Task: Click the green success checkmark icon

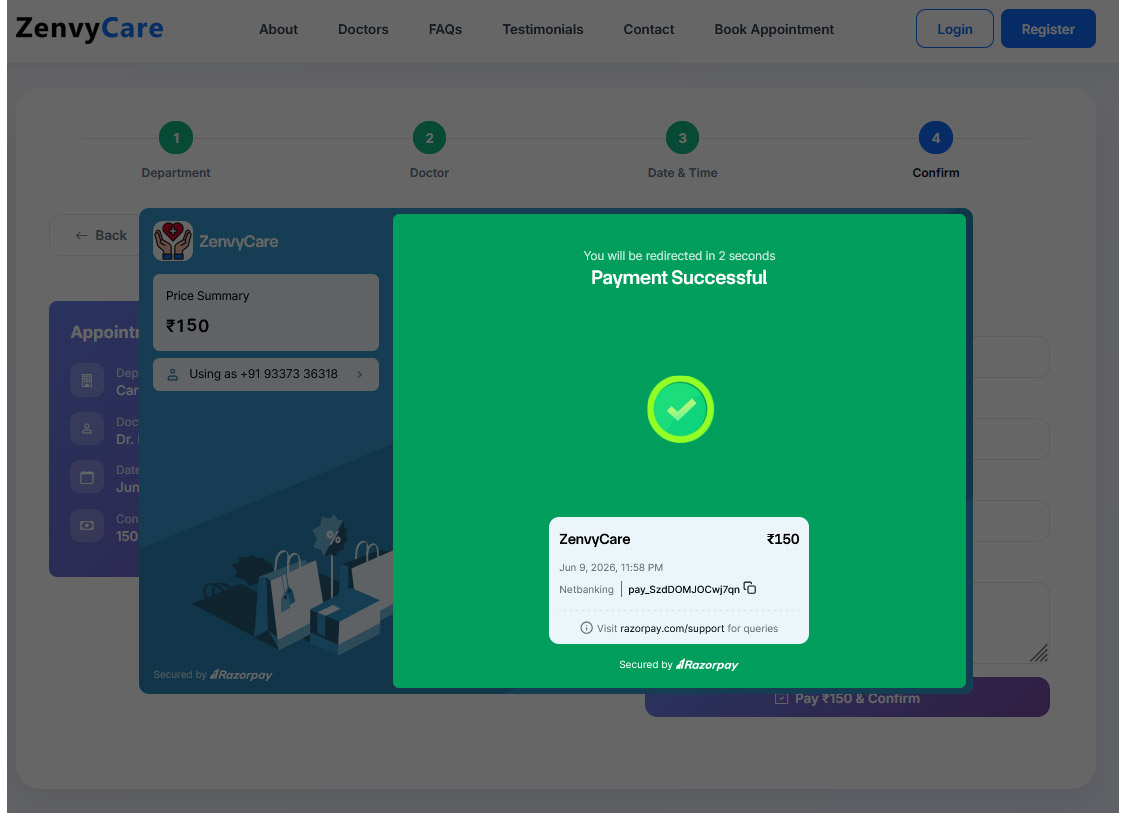Action: [x=680, y=409]
